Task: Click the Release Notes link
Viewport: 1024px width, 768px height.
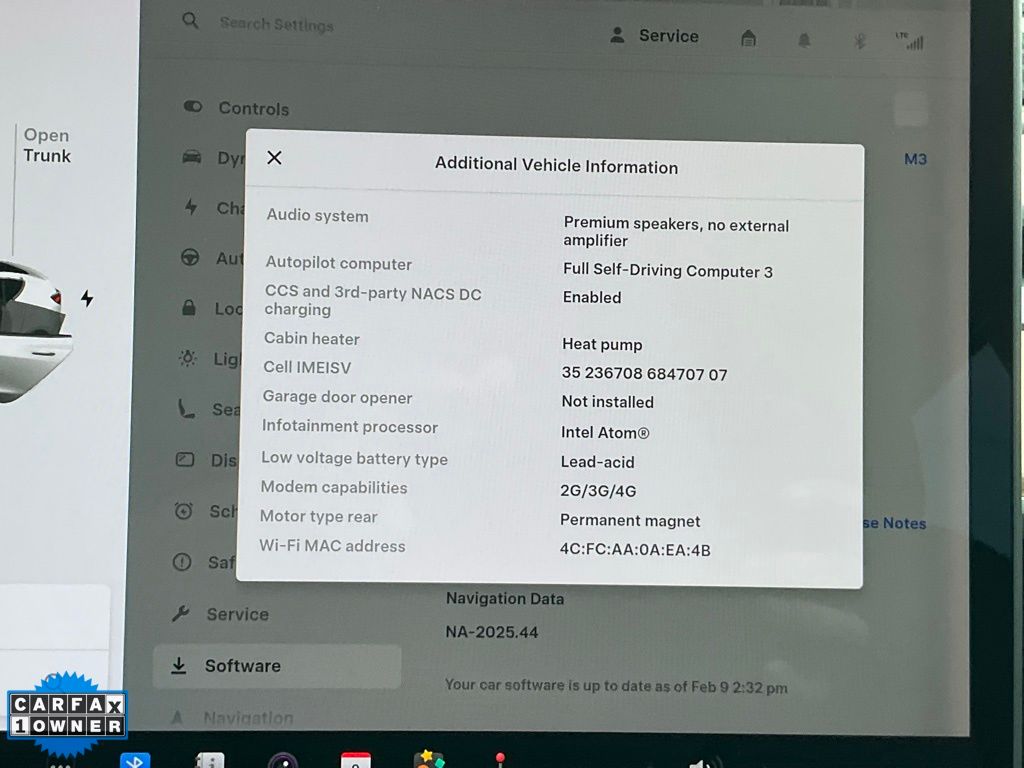Action: point(894,523)
